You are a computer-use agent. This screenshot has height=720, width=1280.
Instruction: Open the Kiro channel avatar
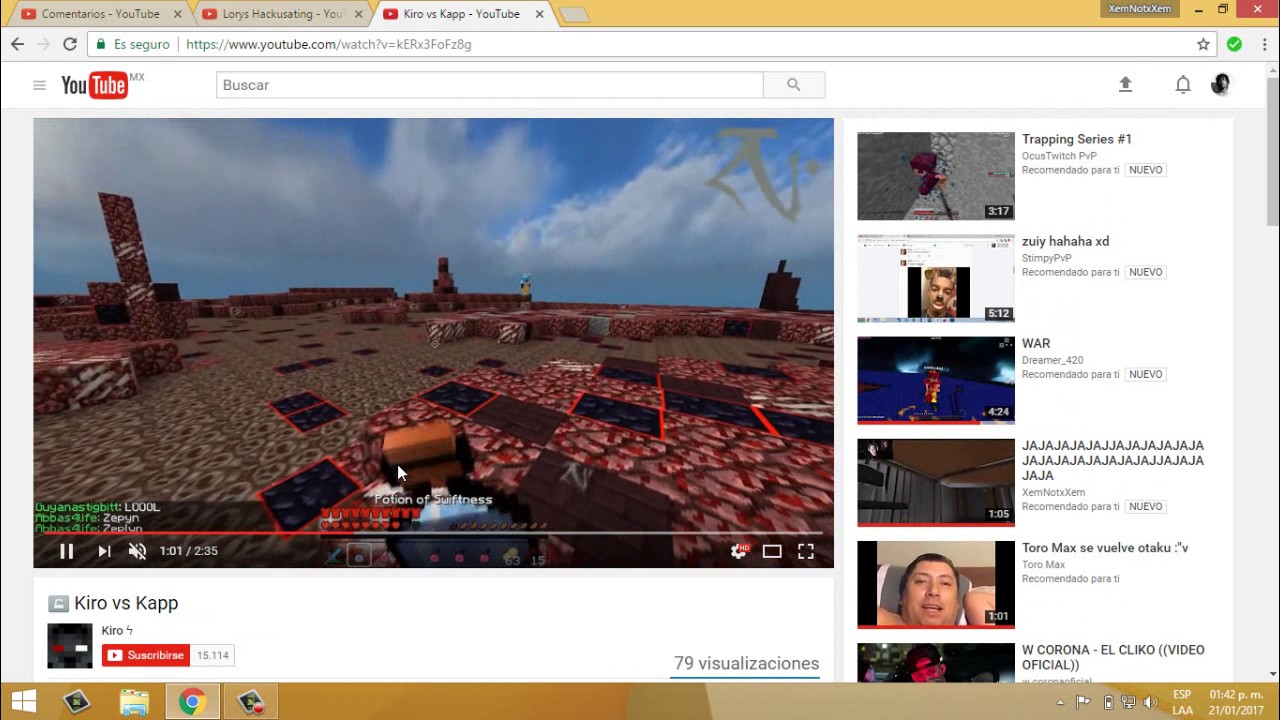(70, 646)
